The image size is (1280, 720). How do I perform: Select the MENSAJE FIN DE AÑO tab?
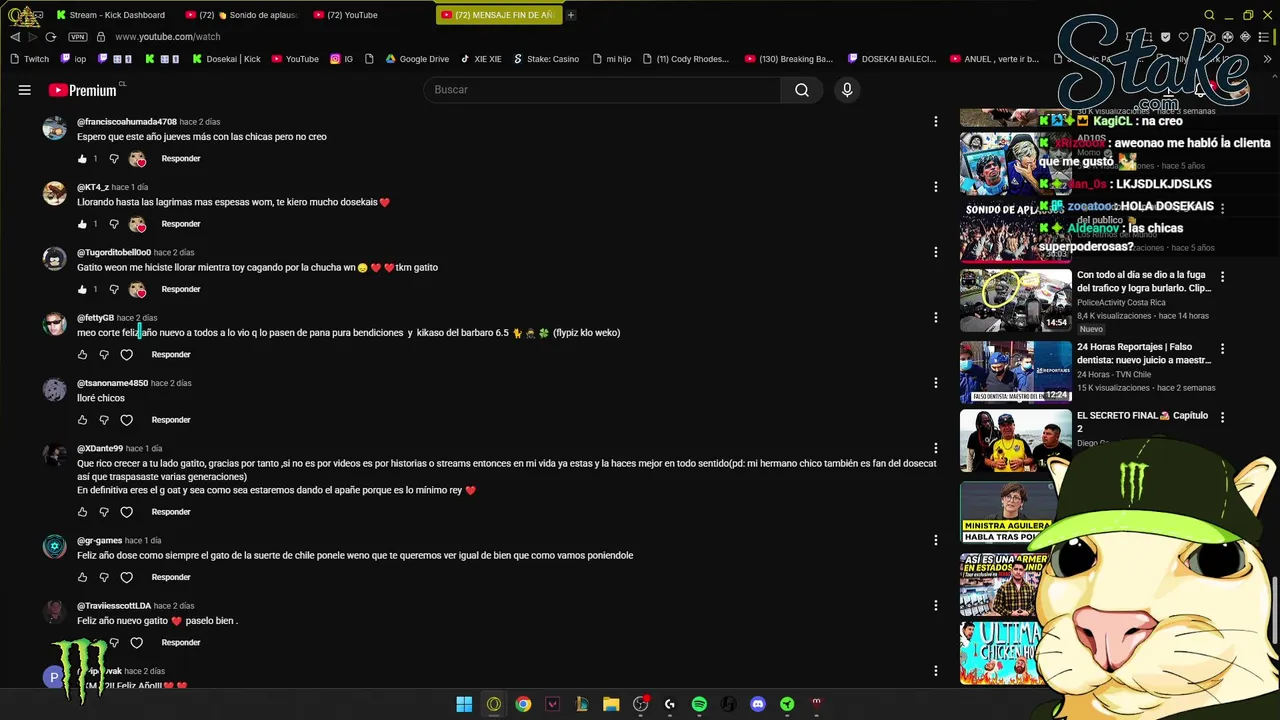pos(499,15)
